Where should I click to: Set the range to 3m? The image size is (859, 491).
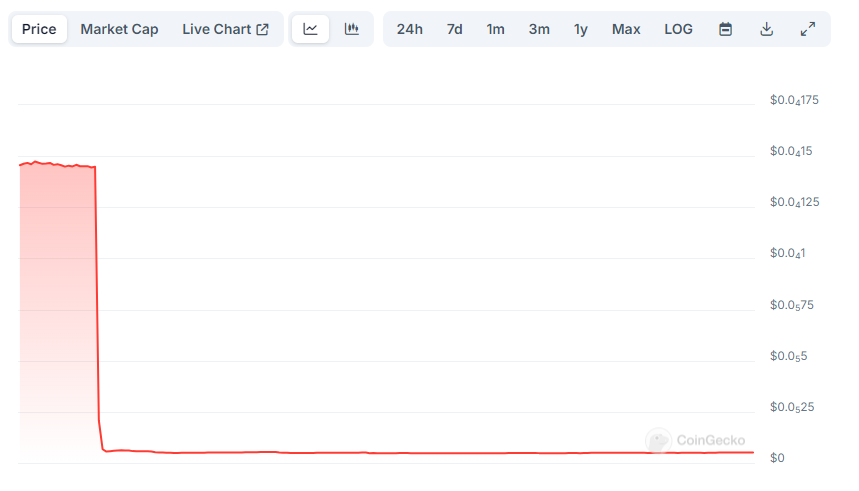tap(539, 29)
